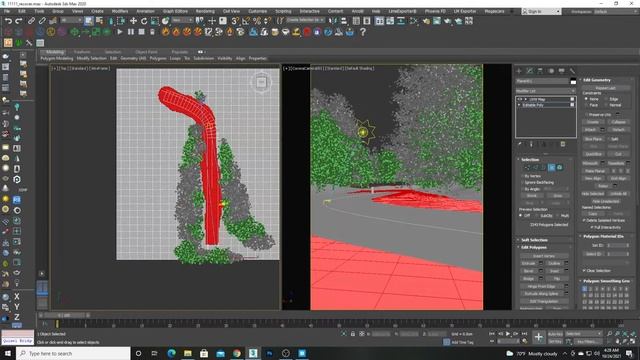Open the Create tab plus icon in command panel
640x360 pixels.
tap(519, 71)
